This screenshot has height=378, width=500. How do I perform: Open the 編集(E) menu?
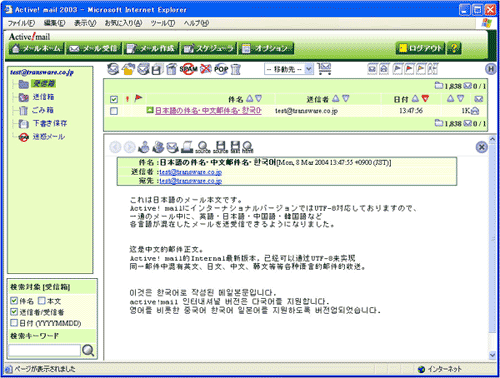(54, 23)
